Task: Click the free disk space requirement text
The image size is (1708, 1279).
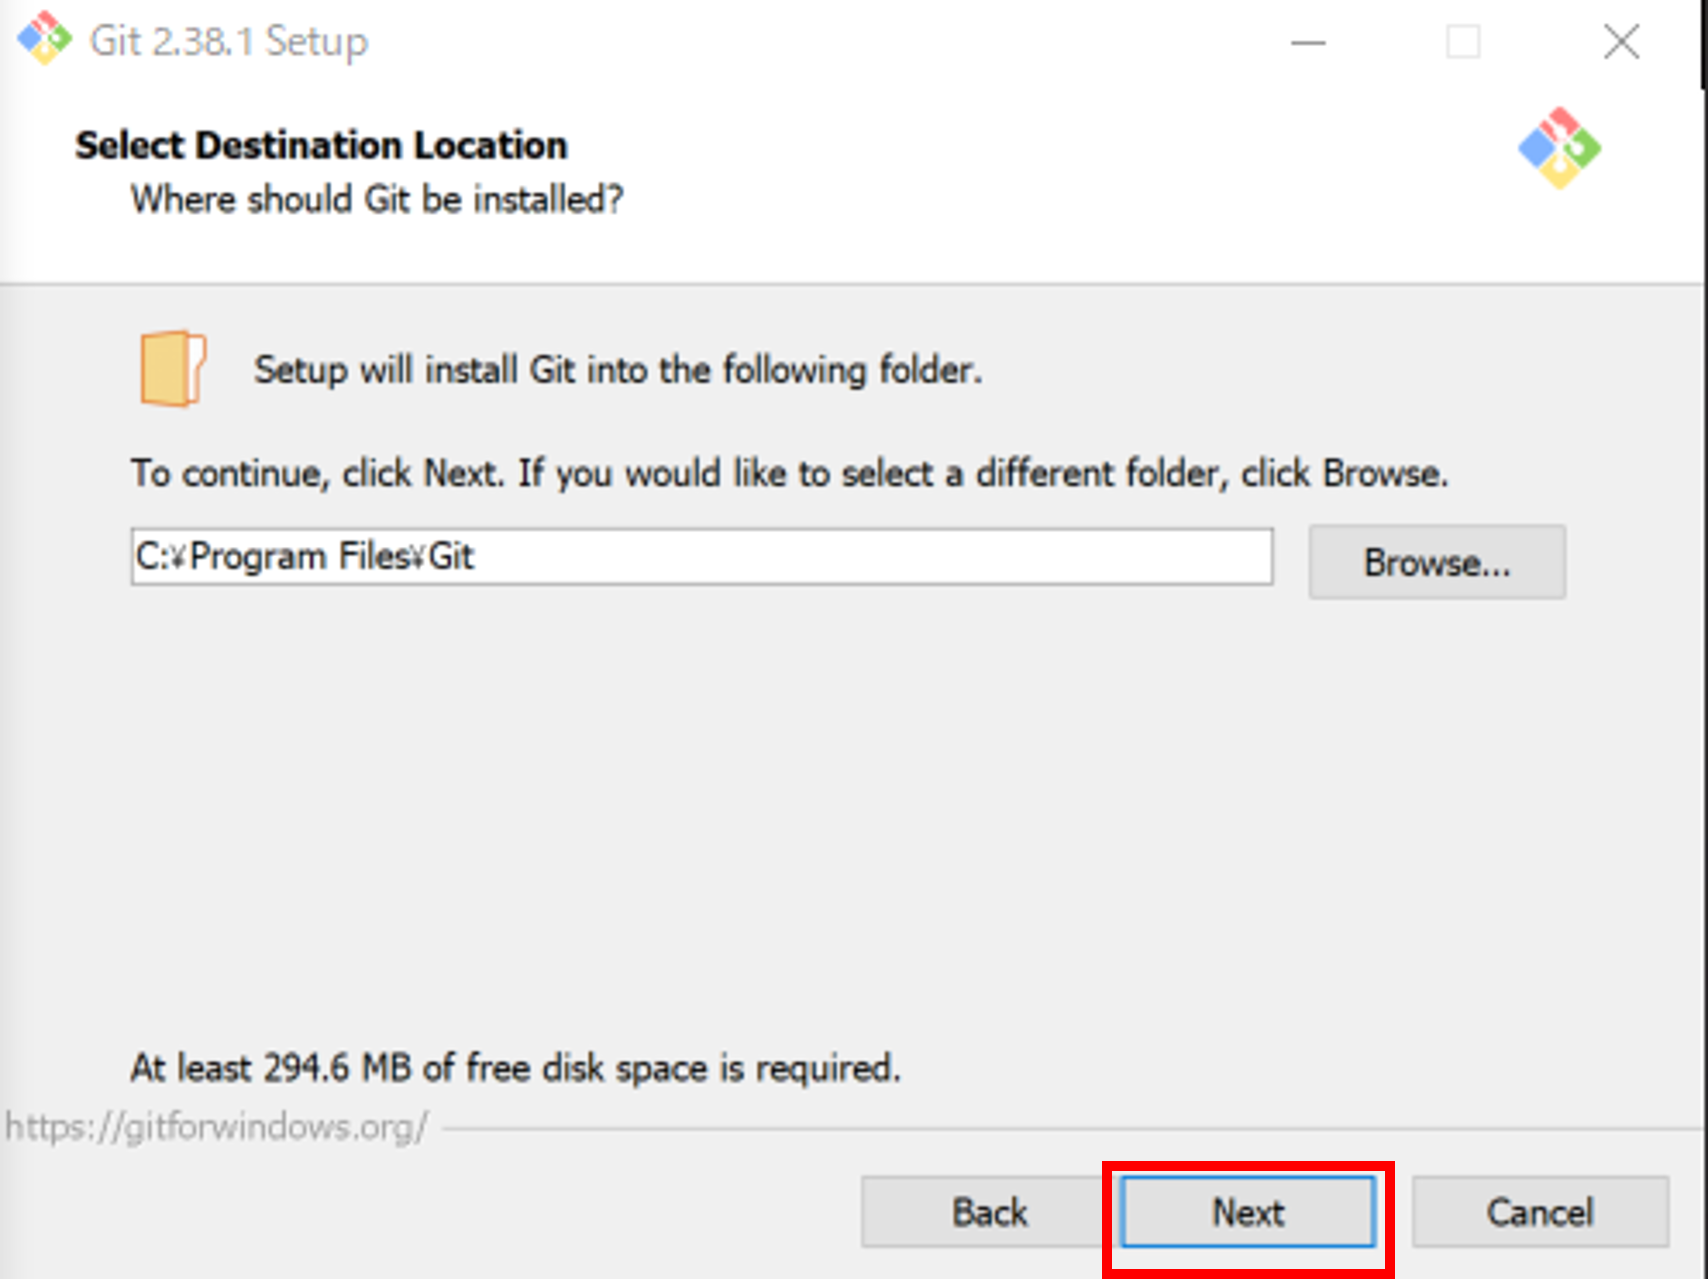Action: [x=515, y=1068]
